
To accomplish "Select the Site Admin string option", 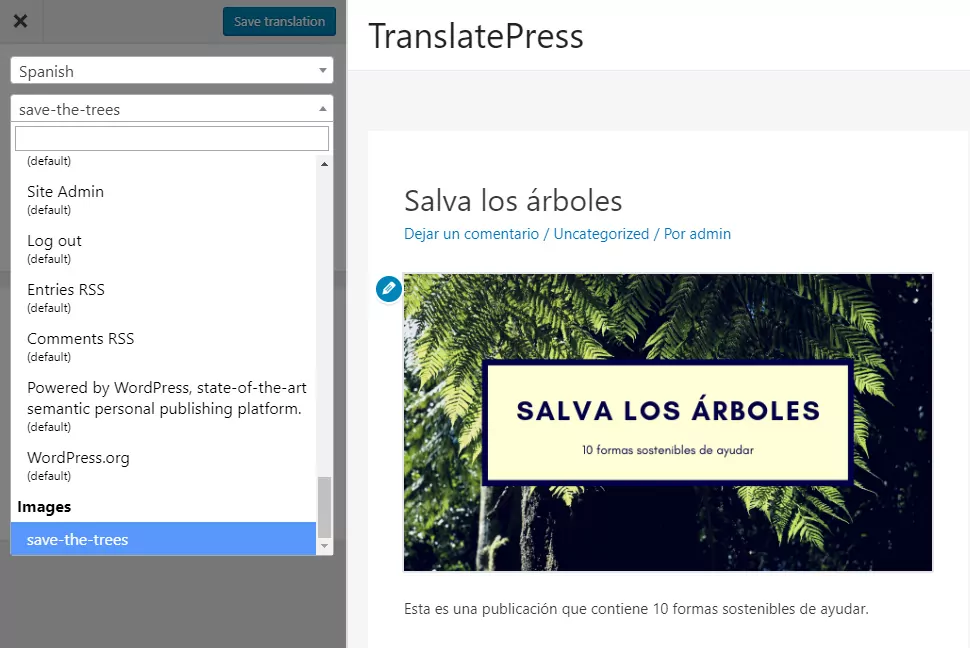I will pyautogui.click(x=163, y=199).
